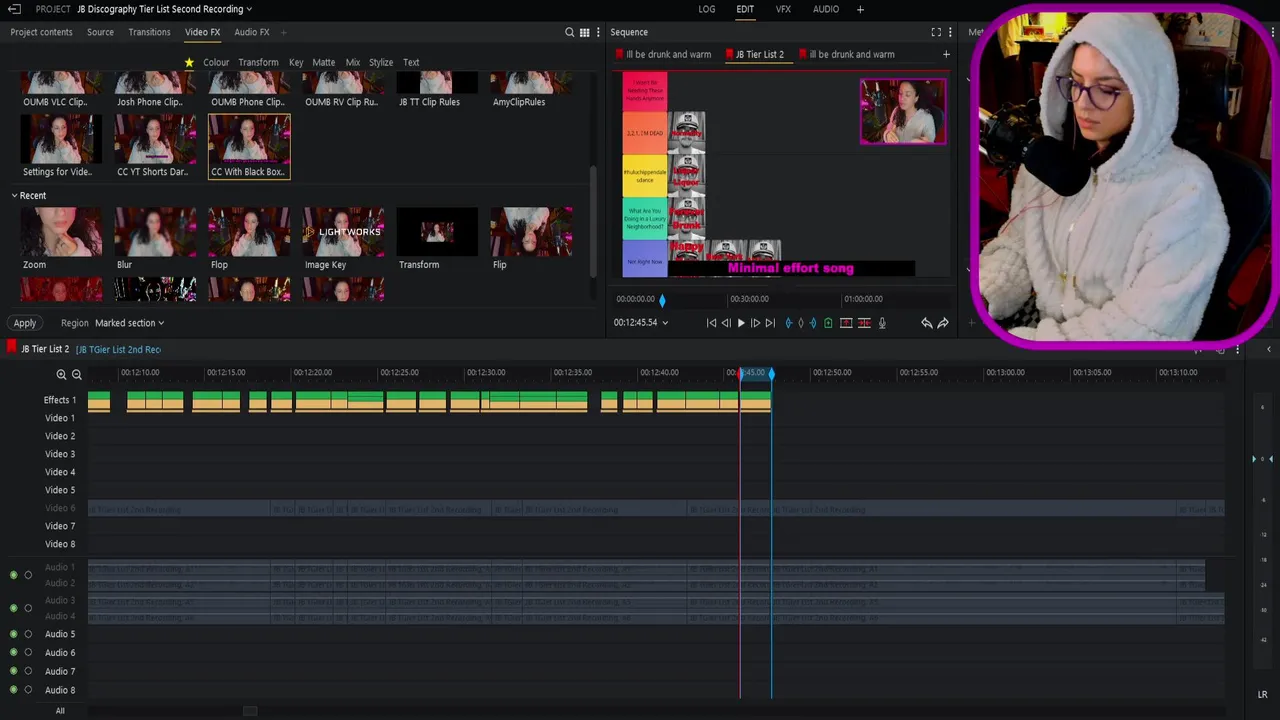Image resolution: width=1280 pixels, height=720 pixels.
Task: Click the timeline horizontal scrollbar thumb
Action: 250,711
